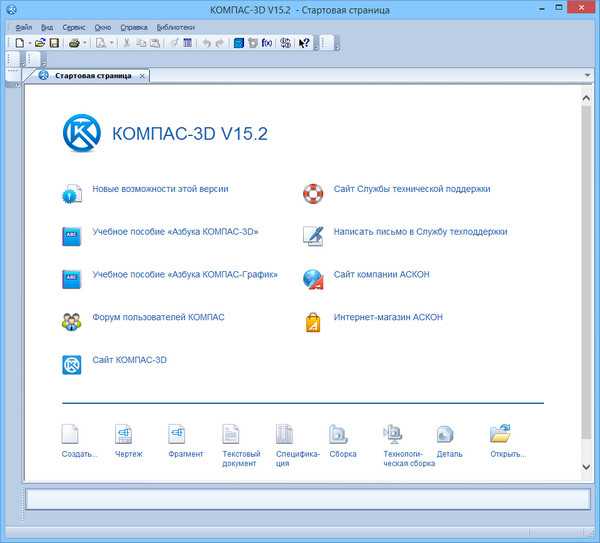Screen dimensions: 600x543
Task: Click the Сборка (assembly) icon
Action: click(338, 434)
